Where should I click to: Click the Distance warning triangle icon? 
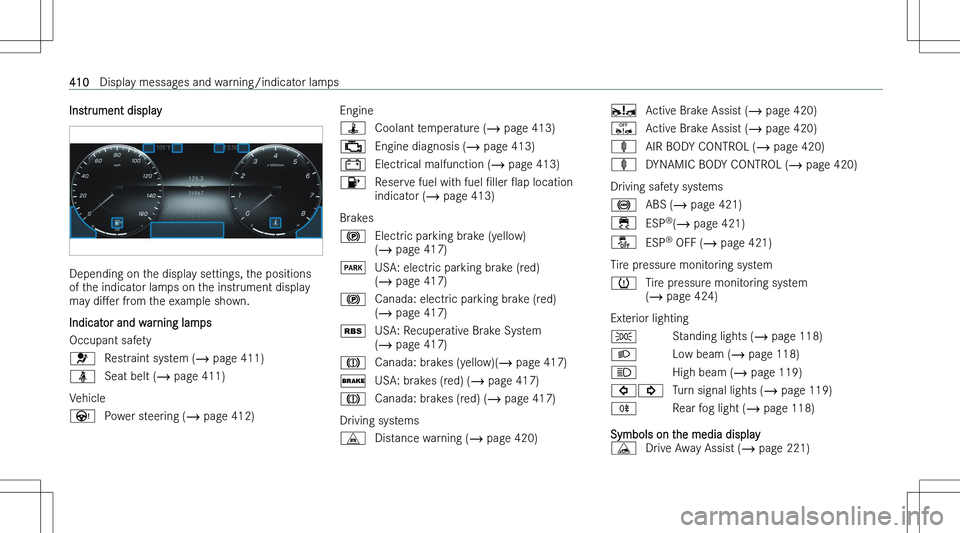coord(353,438)
